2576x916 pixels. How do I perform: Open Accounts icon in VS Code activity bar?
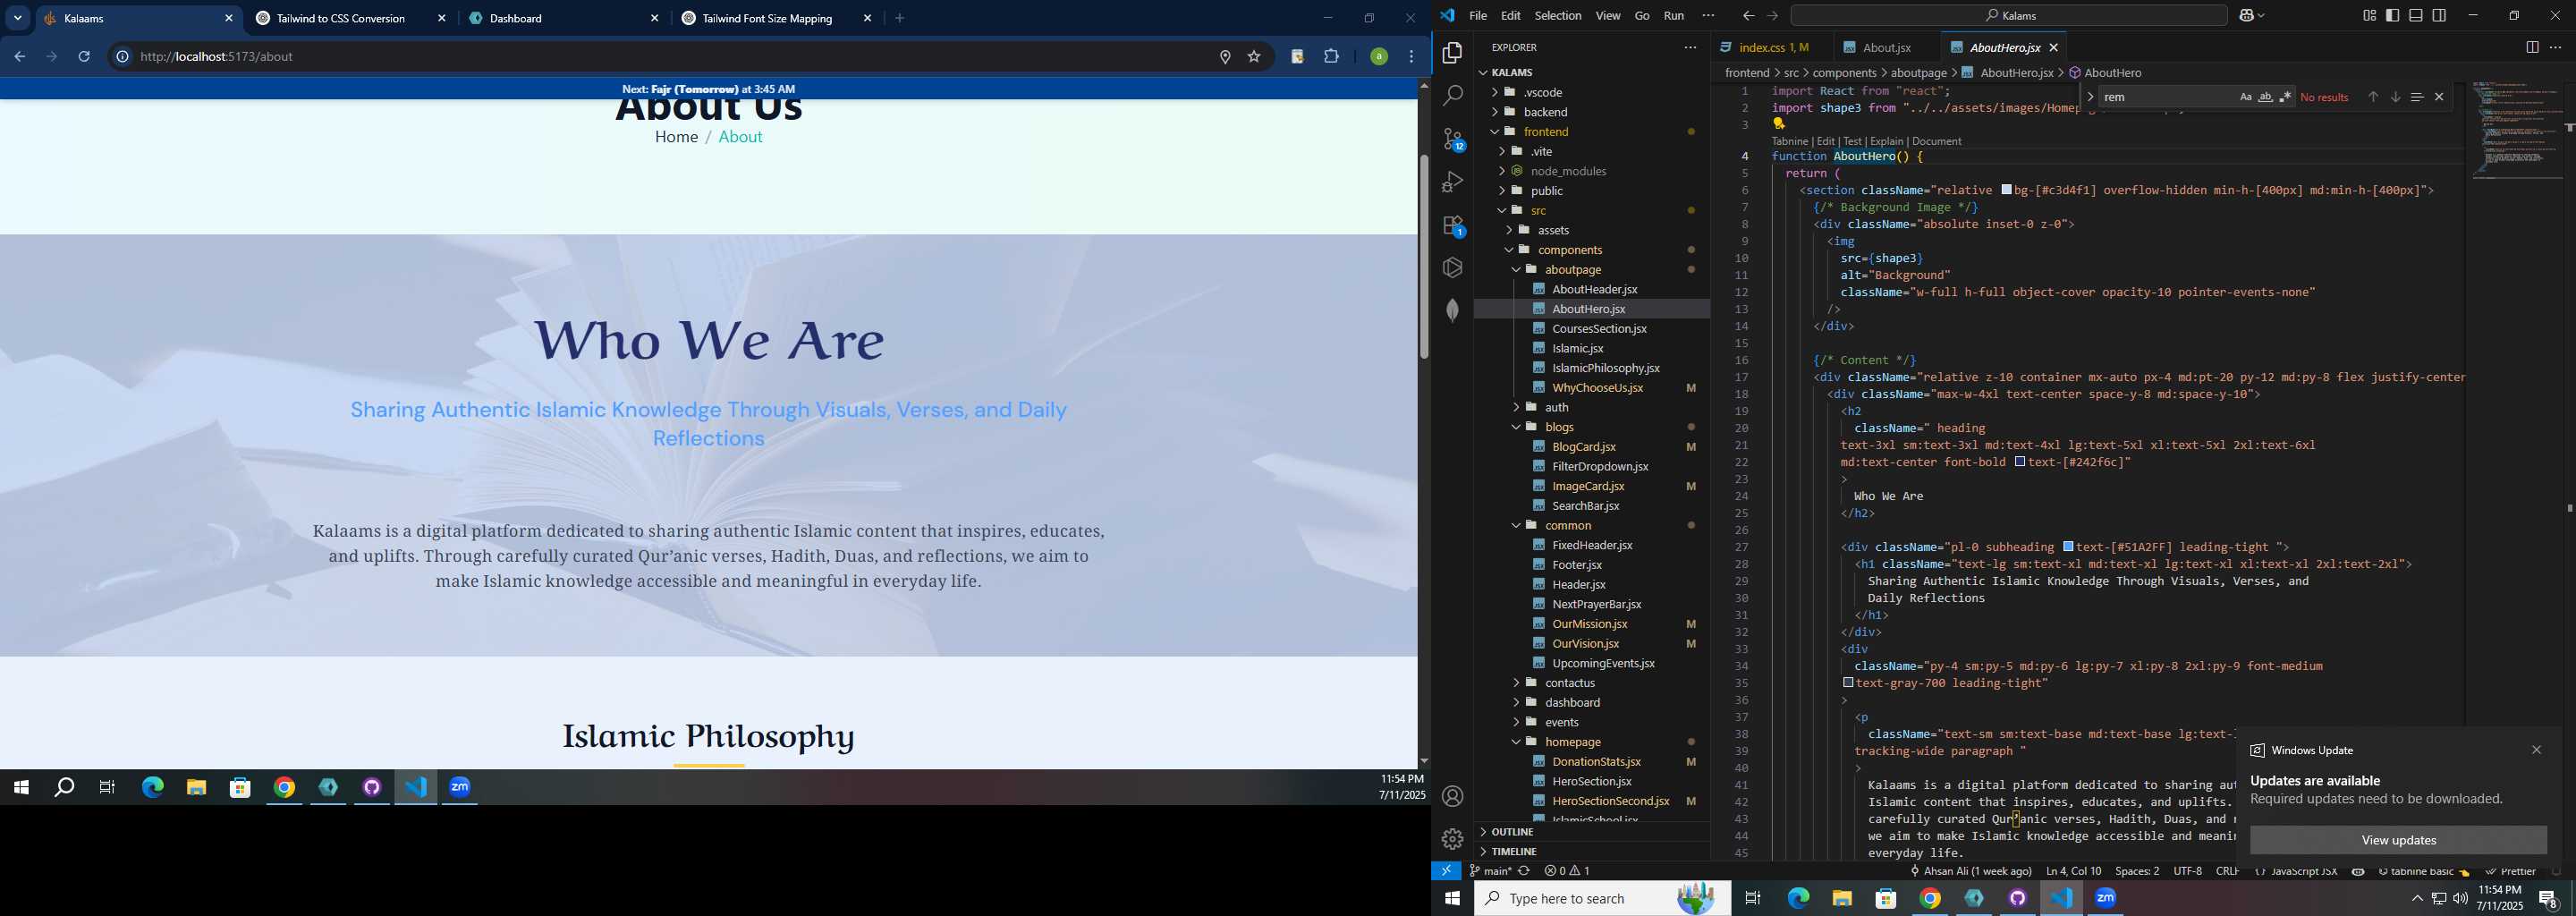click(1453, 796)
